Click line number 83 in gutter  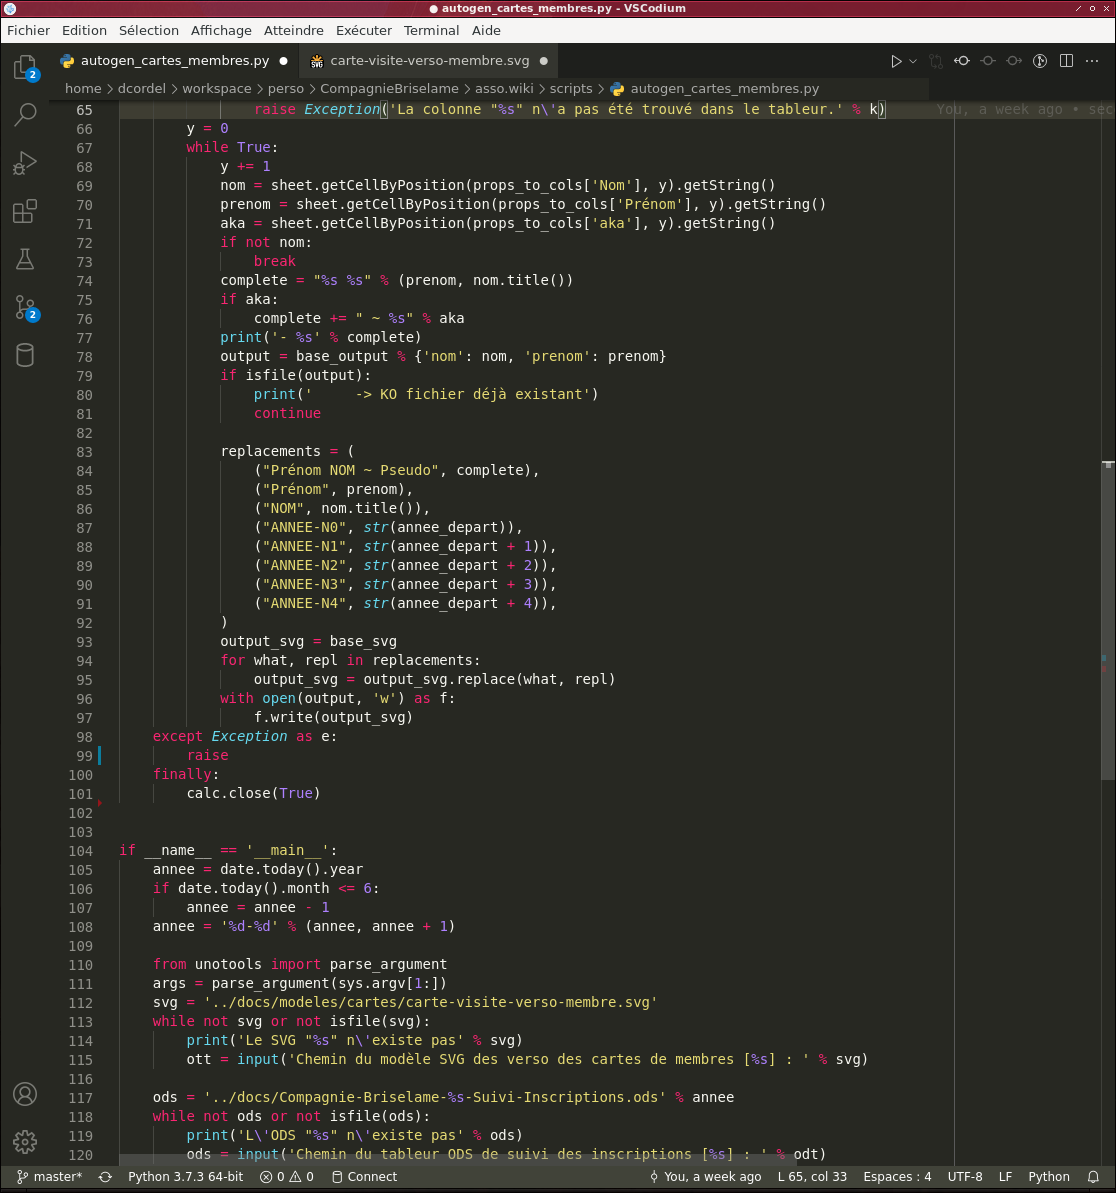click(84, 452)
